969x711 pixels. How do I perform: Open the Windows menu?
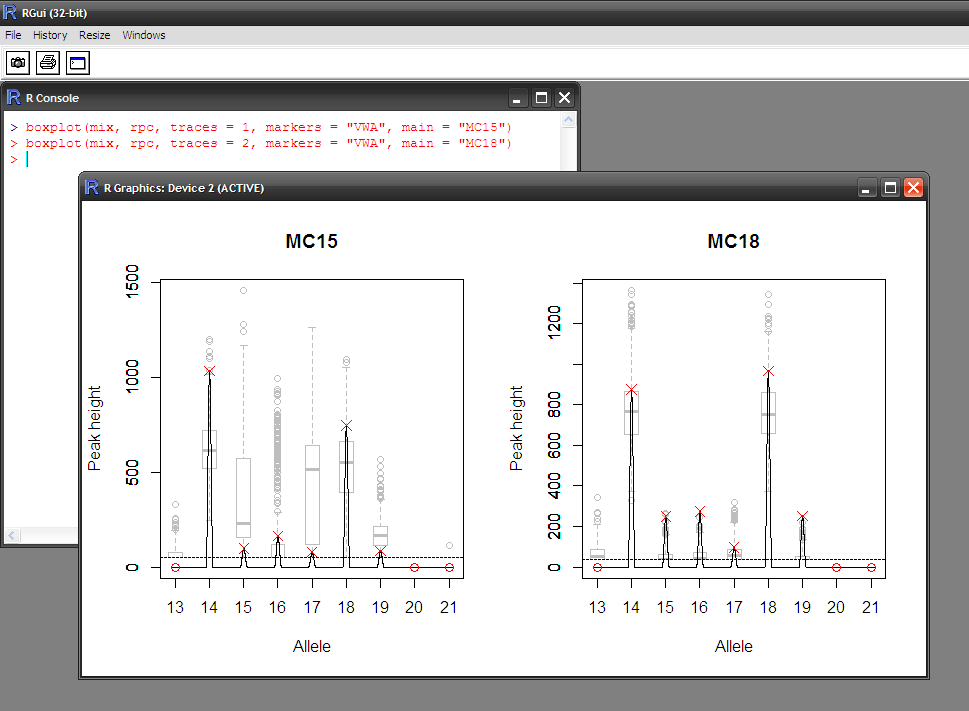click(x=144, y=35)
